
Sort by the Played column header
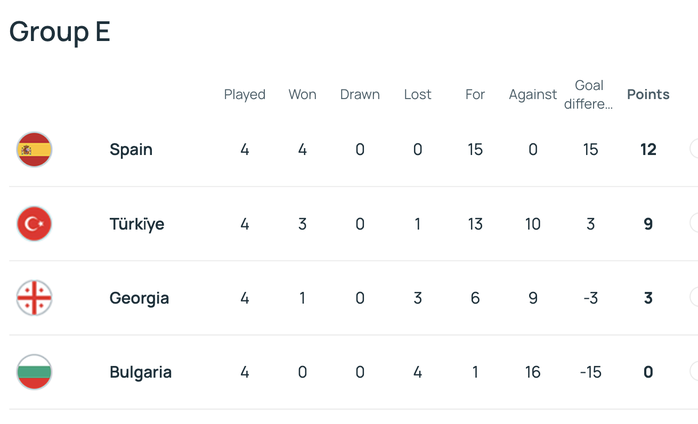point(245,95)
